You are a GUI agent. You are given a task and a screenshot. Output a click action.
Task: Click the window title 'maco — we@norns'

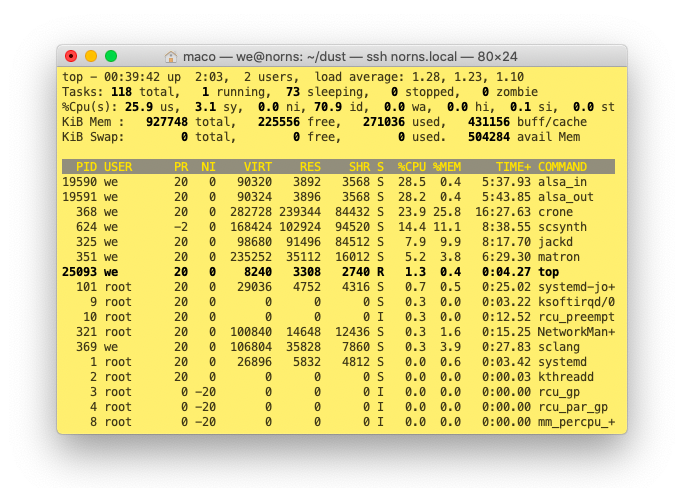[x=243, y=57]
